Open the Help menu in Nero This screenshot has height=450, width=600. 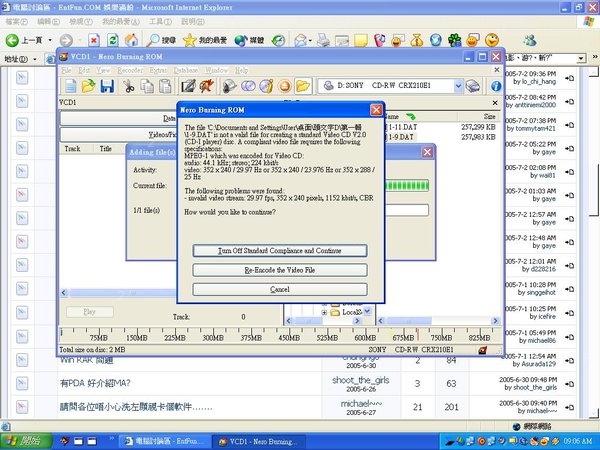[241, 70]
